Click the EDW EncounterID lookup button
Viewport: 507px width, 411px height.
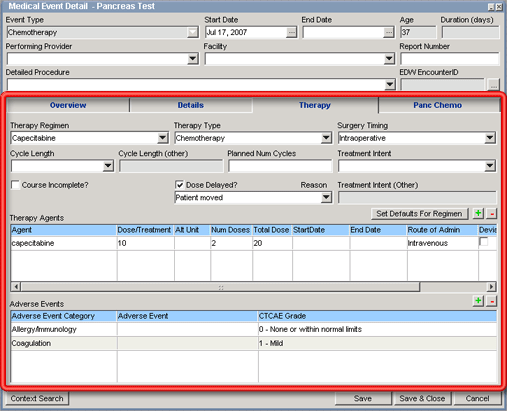(494, 84)
